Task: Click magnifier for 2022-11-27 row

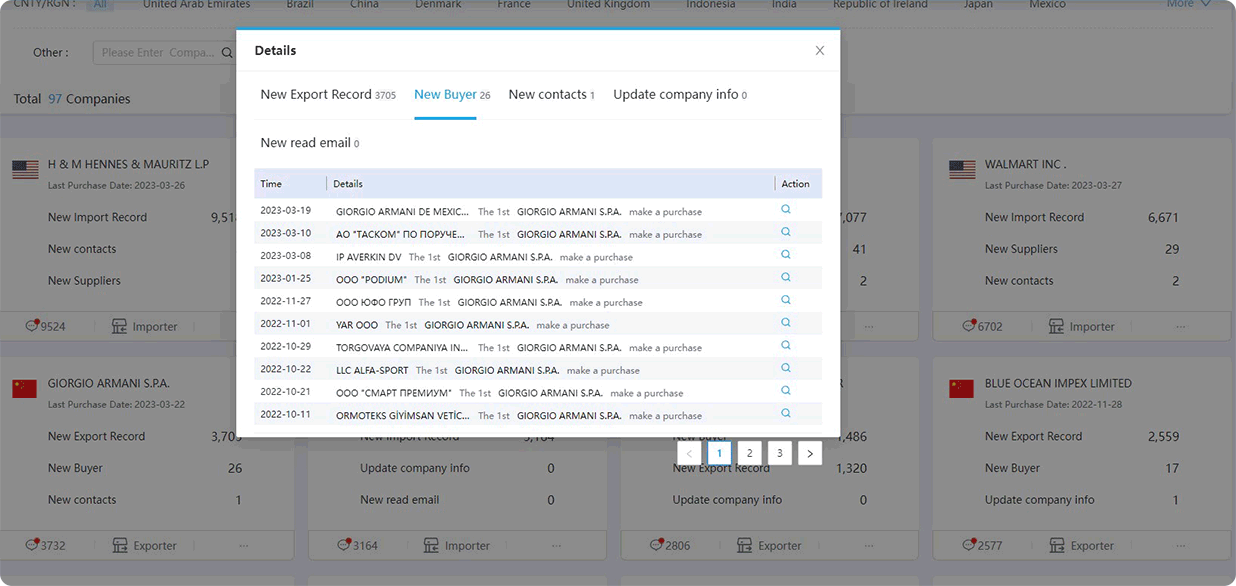Action: [786, 300]
